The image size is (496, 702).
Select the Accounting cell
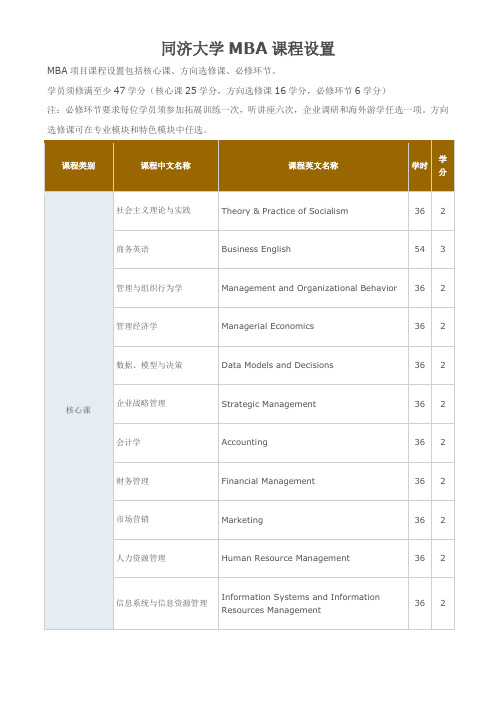point(313,443)
